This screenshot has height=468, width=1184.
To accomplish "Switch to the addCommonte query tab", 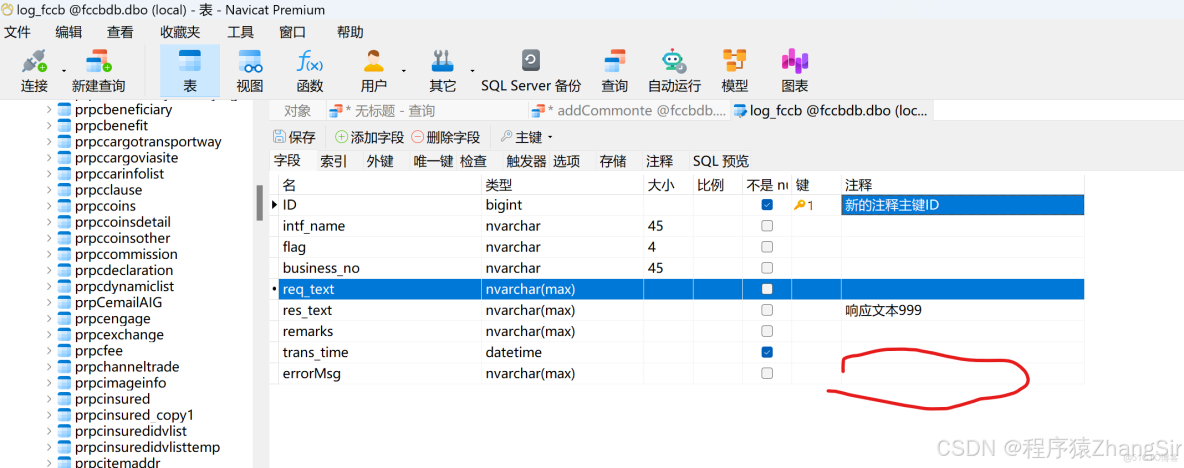I will (x=629, y=111).
